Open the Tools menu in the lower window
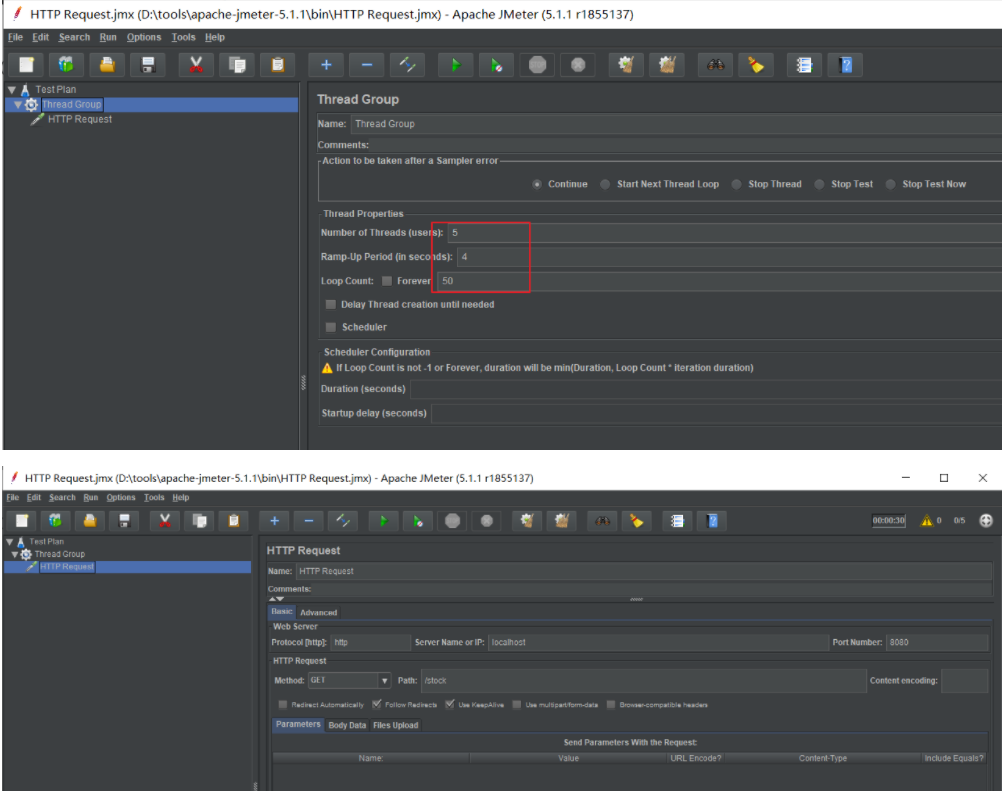 pos(154,498)
